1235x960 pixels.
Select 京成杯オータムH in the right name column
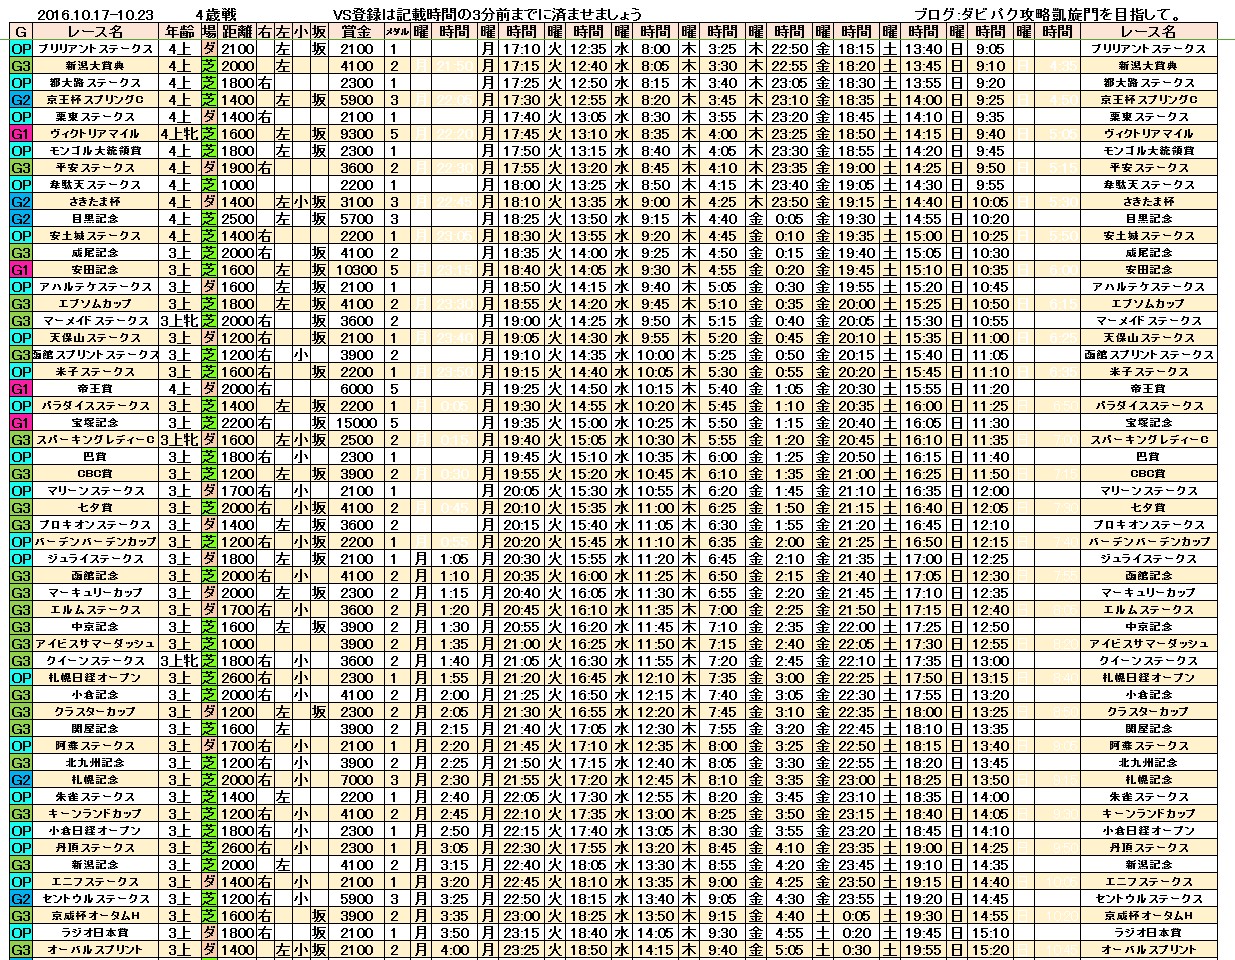(x=1147, y=915)
